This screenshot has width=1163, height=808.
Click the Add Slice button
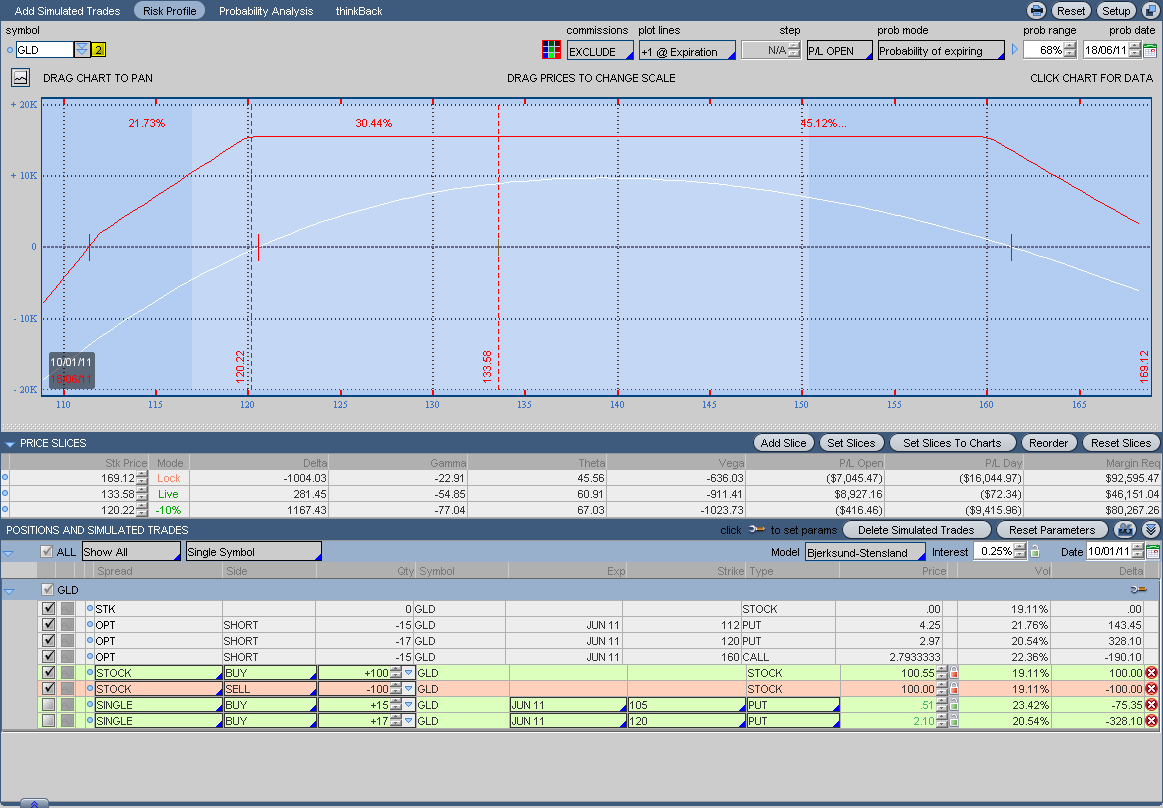pyautogui.click(x=783, y=443)
